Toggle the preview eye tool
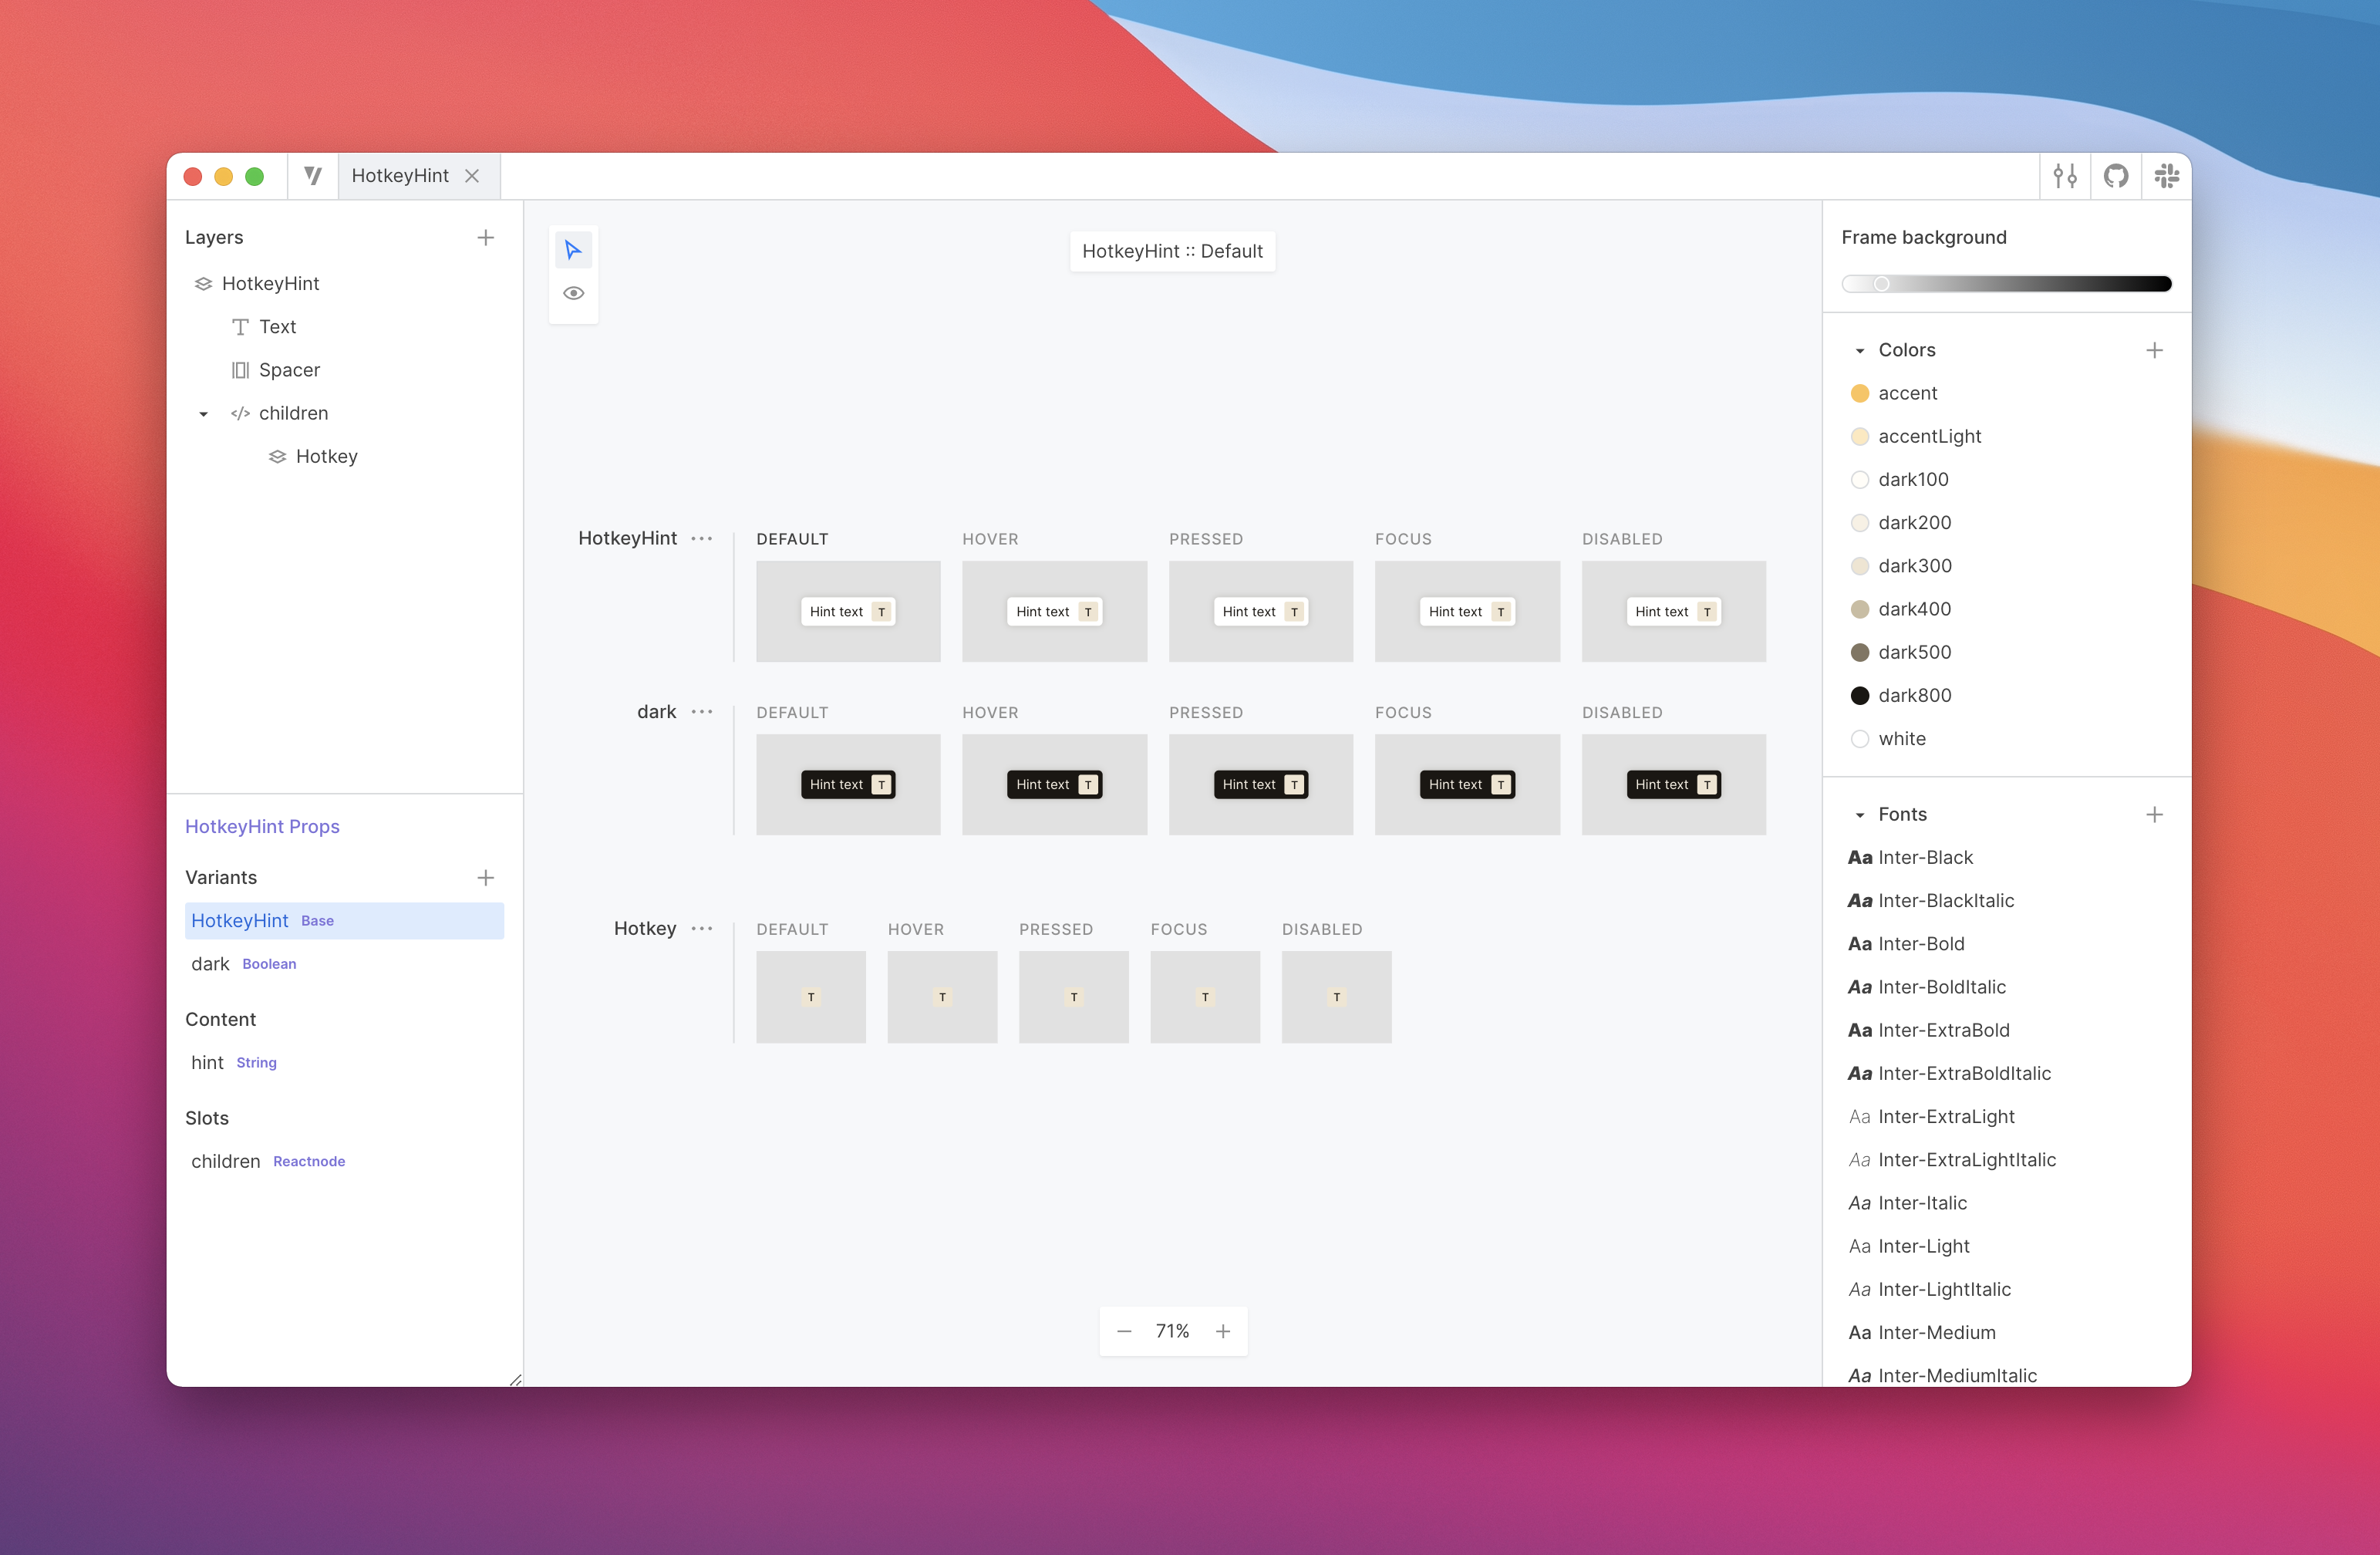The width and height of the screenshot is (2380, 1555). coord(573,293)
